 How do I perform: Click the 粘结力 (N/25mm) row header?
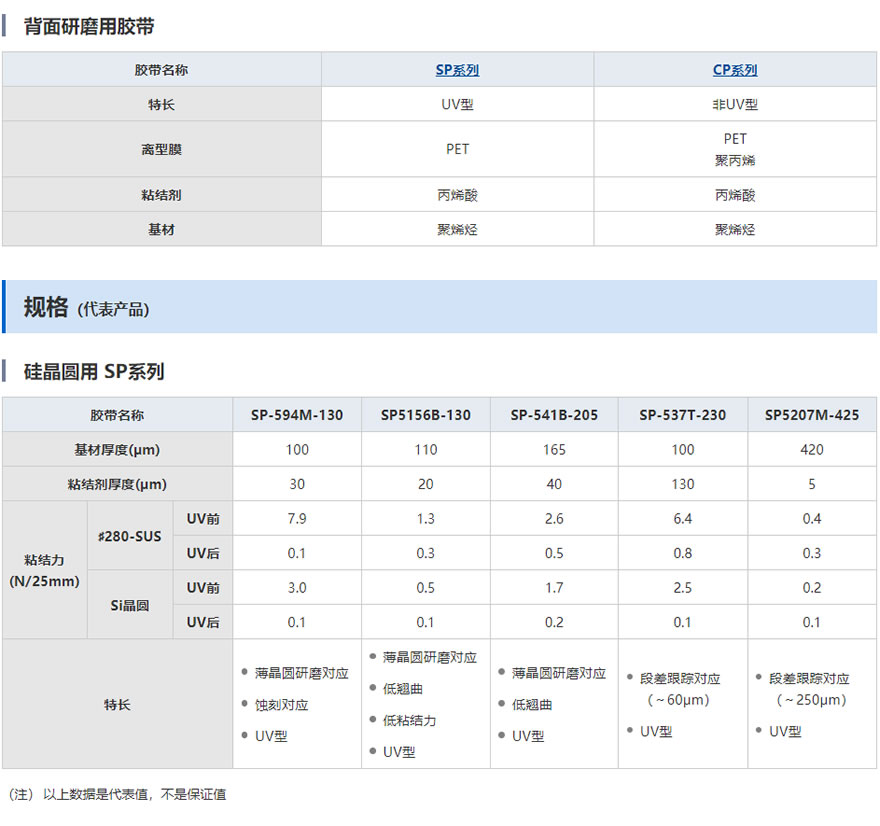click(44, 570)
